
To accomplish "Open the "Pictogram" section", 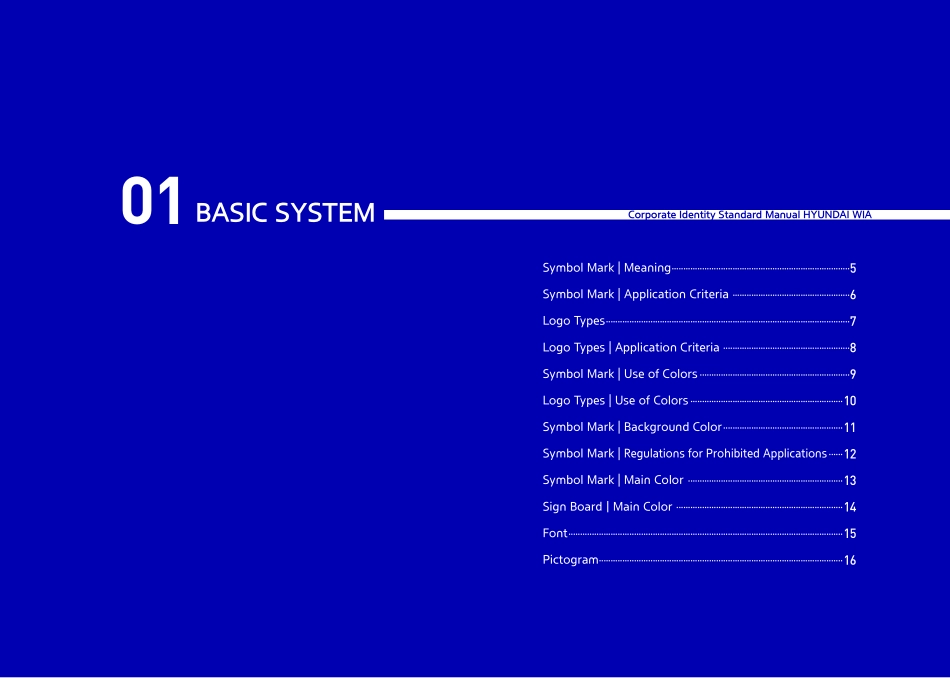I will pyautogui.click(x=570, y=559).
